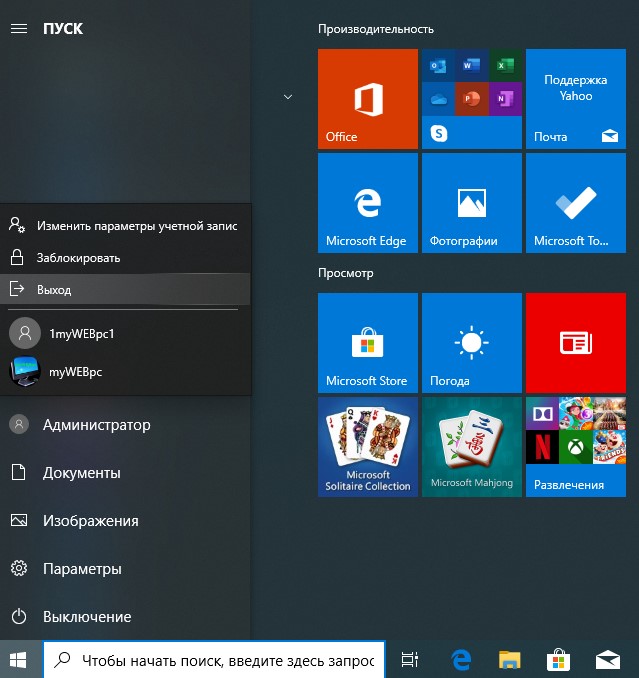Open Dolby in the Развлечения folder
Screen dimensions: 639x678
click(x=542, y=414)
